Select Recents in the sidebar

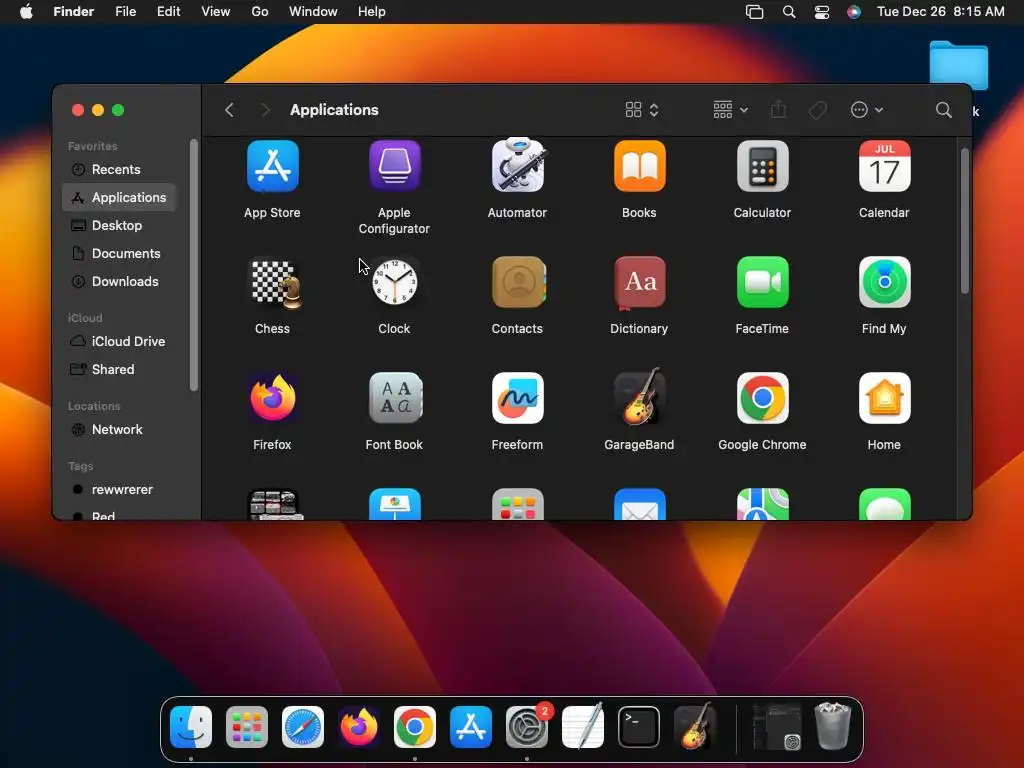click(119, 169)
